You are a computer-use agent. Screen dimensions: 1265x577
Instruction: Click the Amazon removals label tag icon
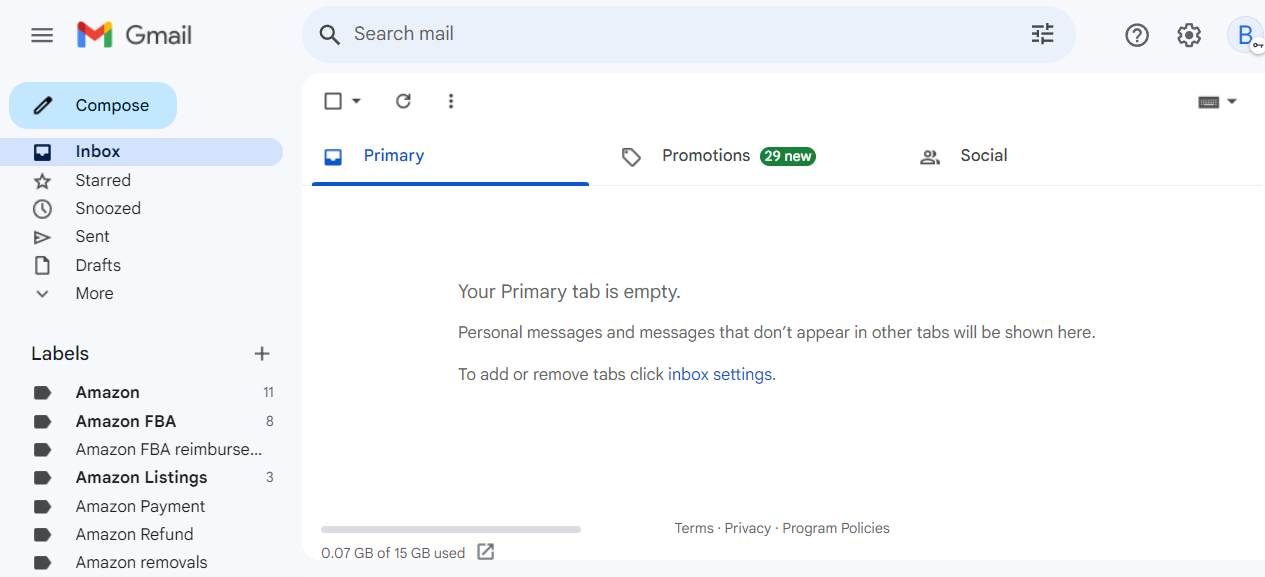click(42, 562)
